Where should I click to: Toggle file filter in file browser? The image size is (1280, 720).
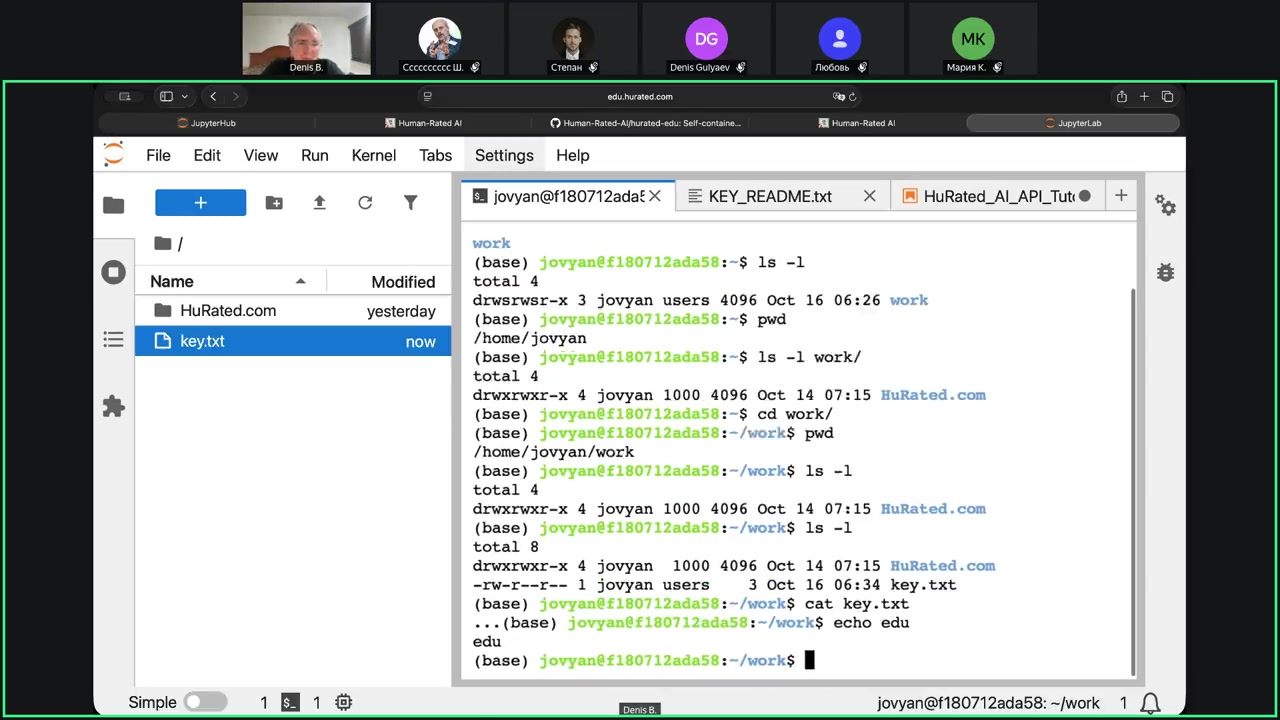(x=410, y=203)
